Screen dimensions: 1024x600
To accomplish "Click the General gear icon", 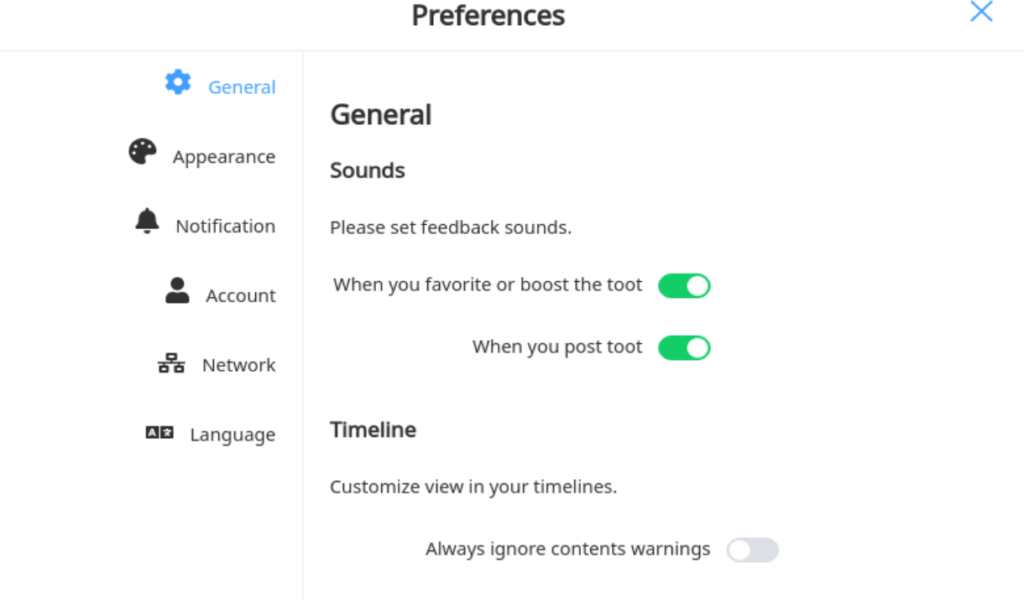I will pyautogui.click(x=178, y=82).
